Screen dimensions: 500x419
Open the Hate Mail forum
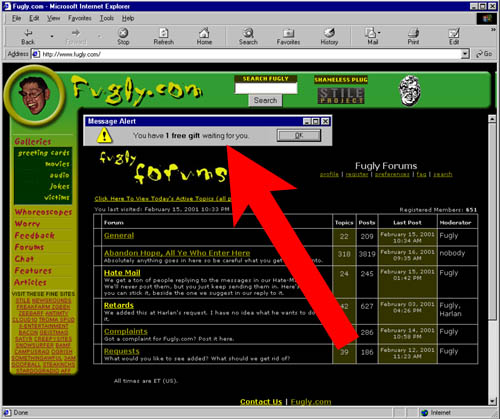point(122,273)
